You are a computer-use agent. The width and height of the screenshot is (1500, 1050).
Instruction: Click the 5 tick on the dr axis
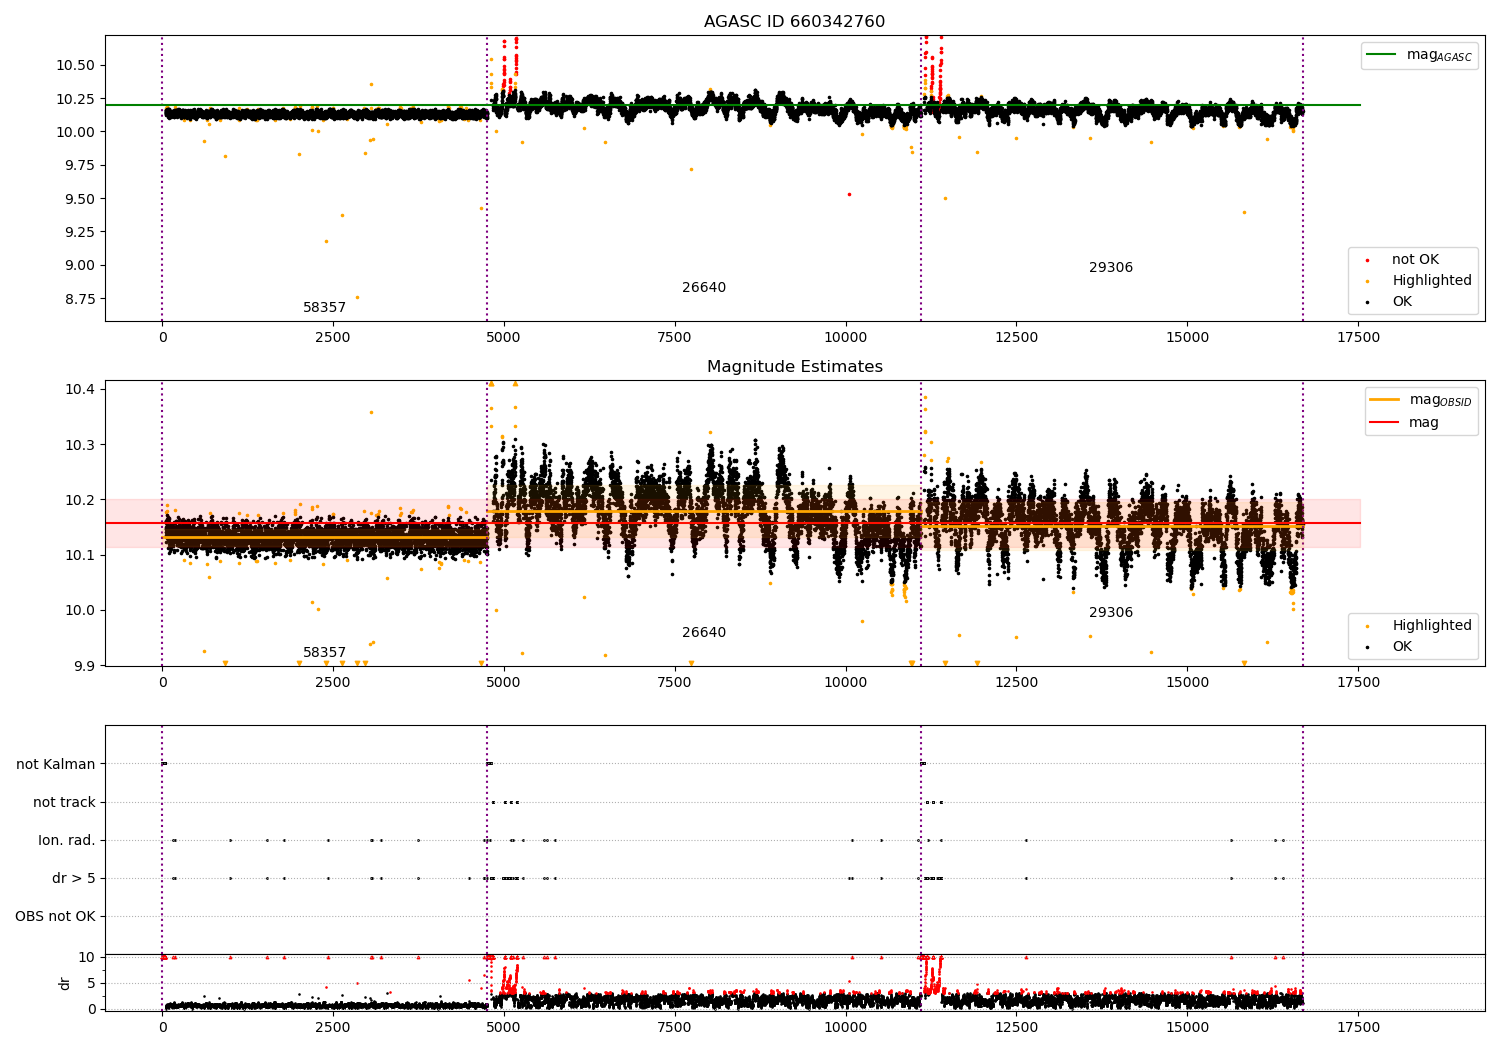[92, 983]
